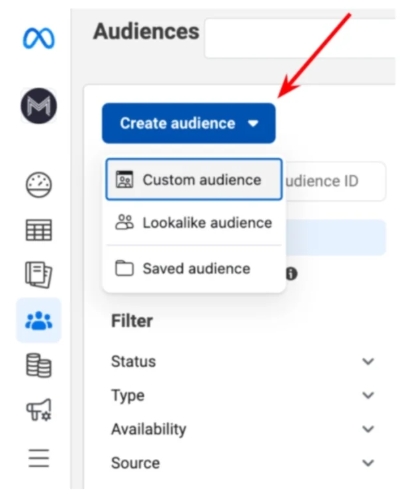This screenshot has width=405, height=495.
Task: Expand the Availability filter chevron
Action: pyautogui.click(x=368, y=429)
